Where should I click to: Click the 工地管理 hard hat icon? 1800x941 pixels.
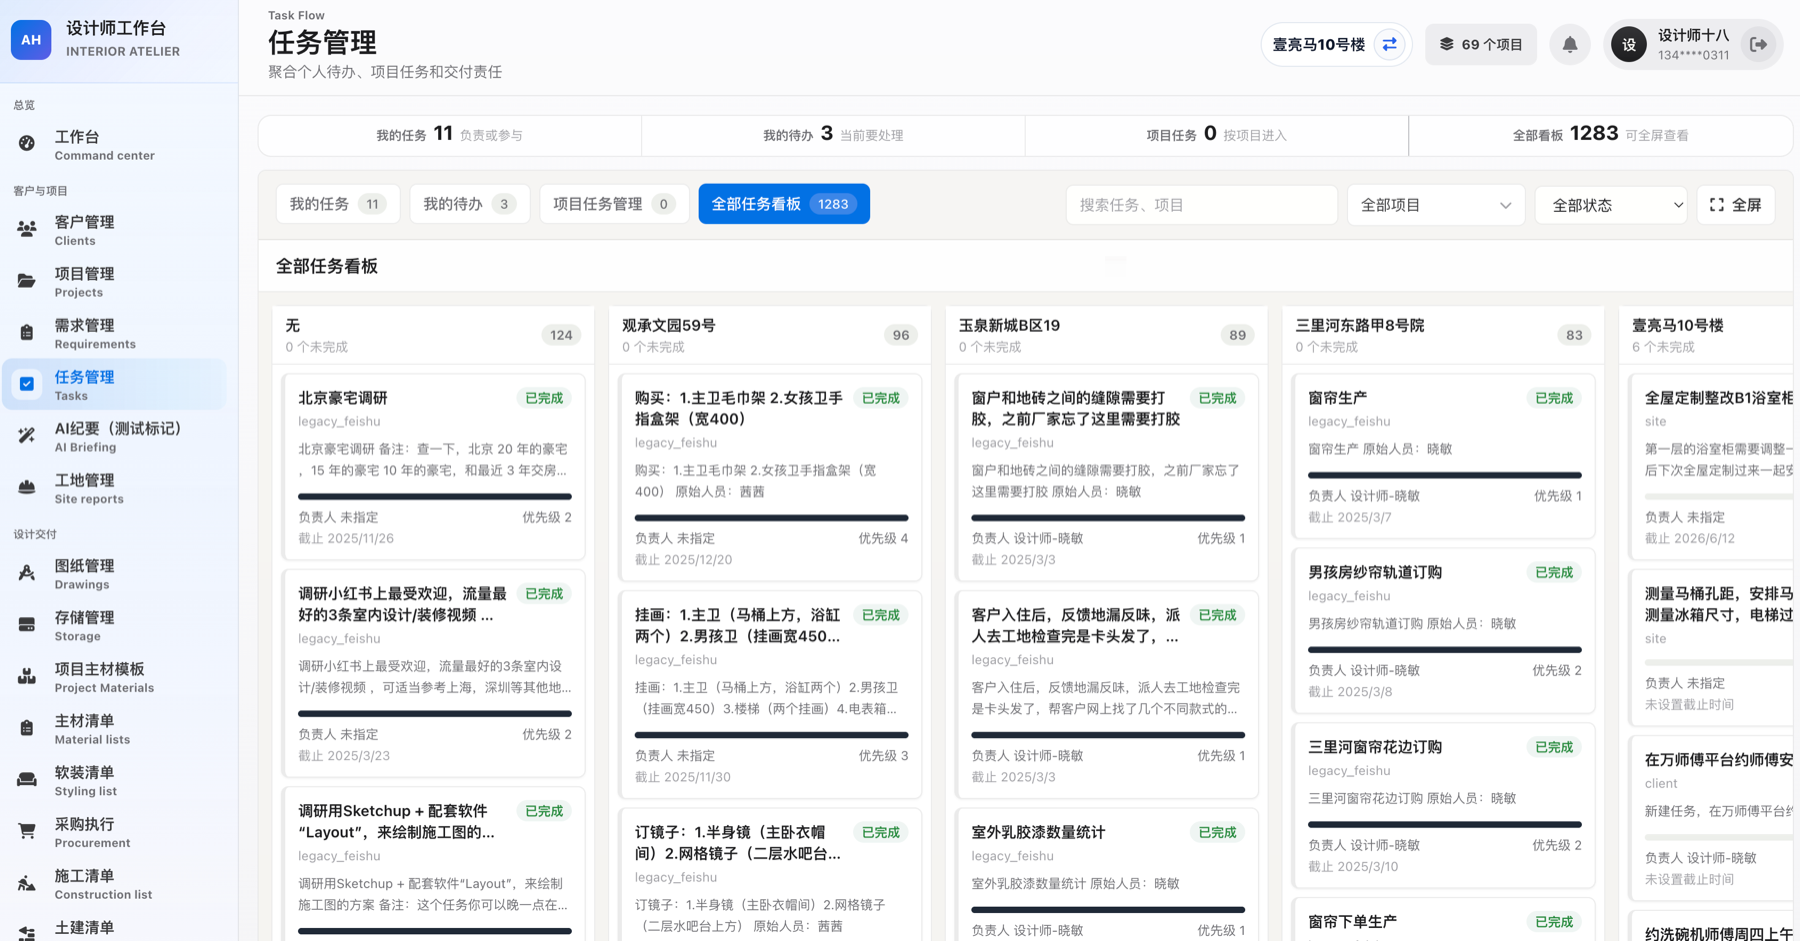point(27,488)
